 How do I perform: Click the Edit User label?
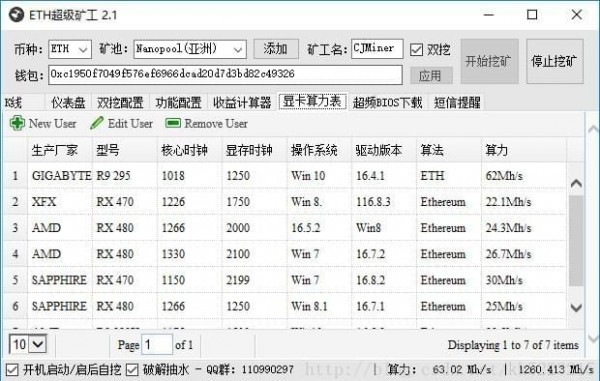coord(130,124)
